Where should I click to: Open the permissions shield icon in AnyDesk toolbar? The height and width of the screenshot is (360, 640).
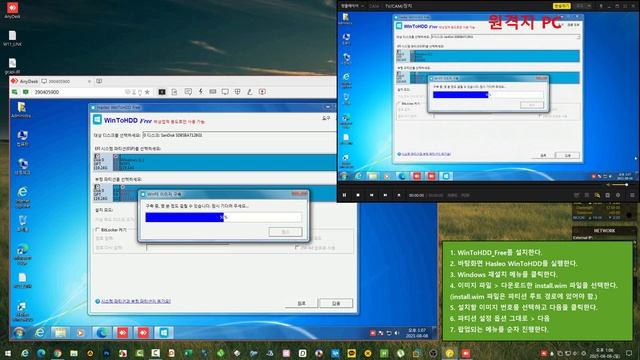(x=237, y=92)
